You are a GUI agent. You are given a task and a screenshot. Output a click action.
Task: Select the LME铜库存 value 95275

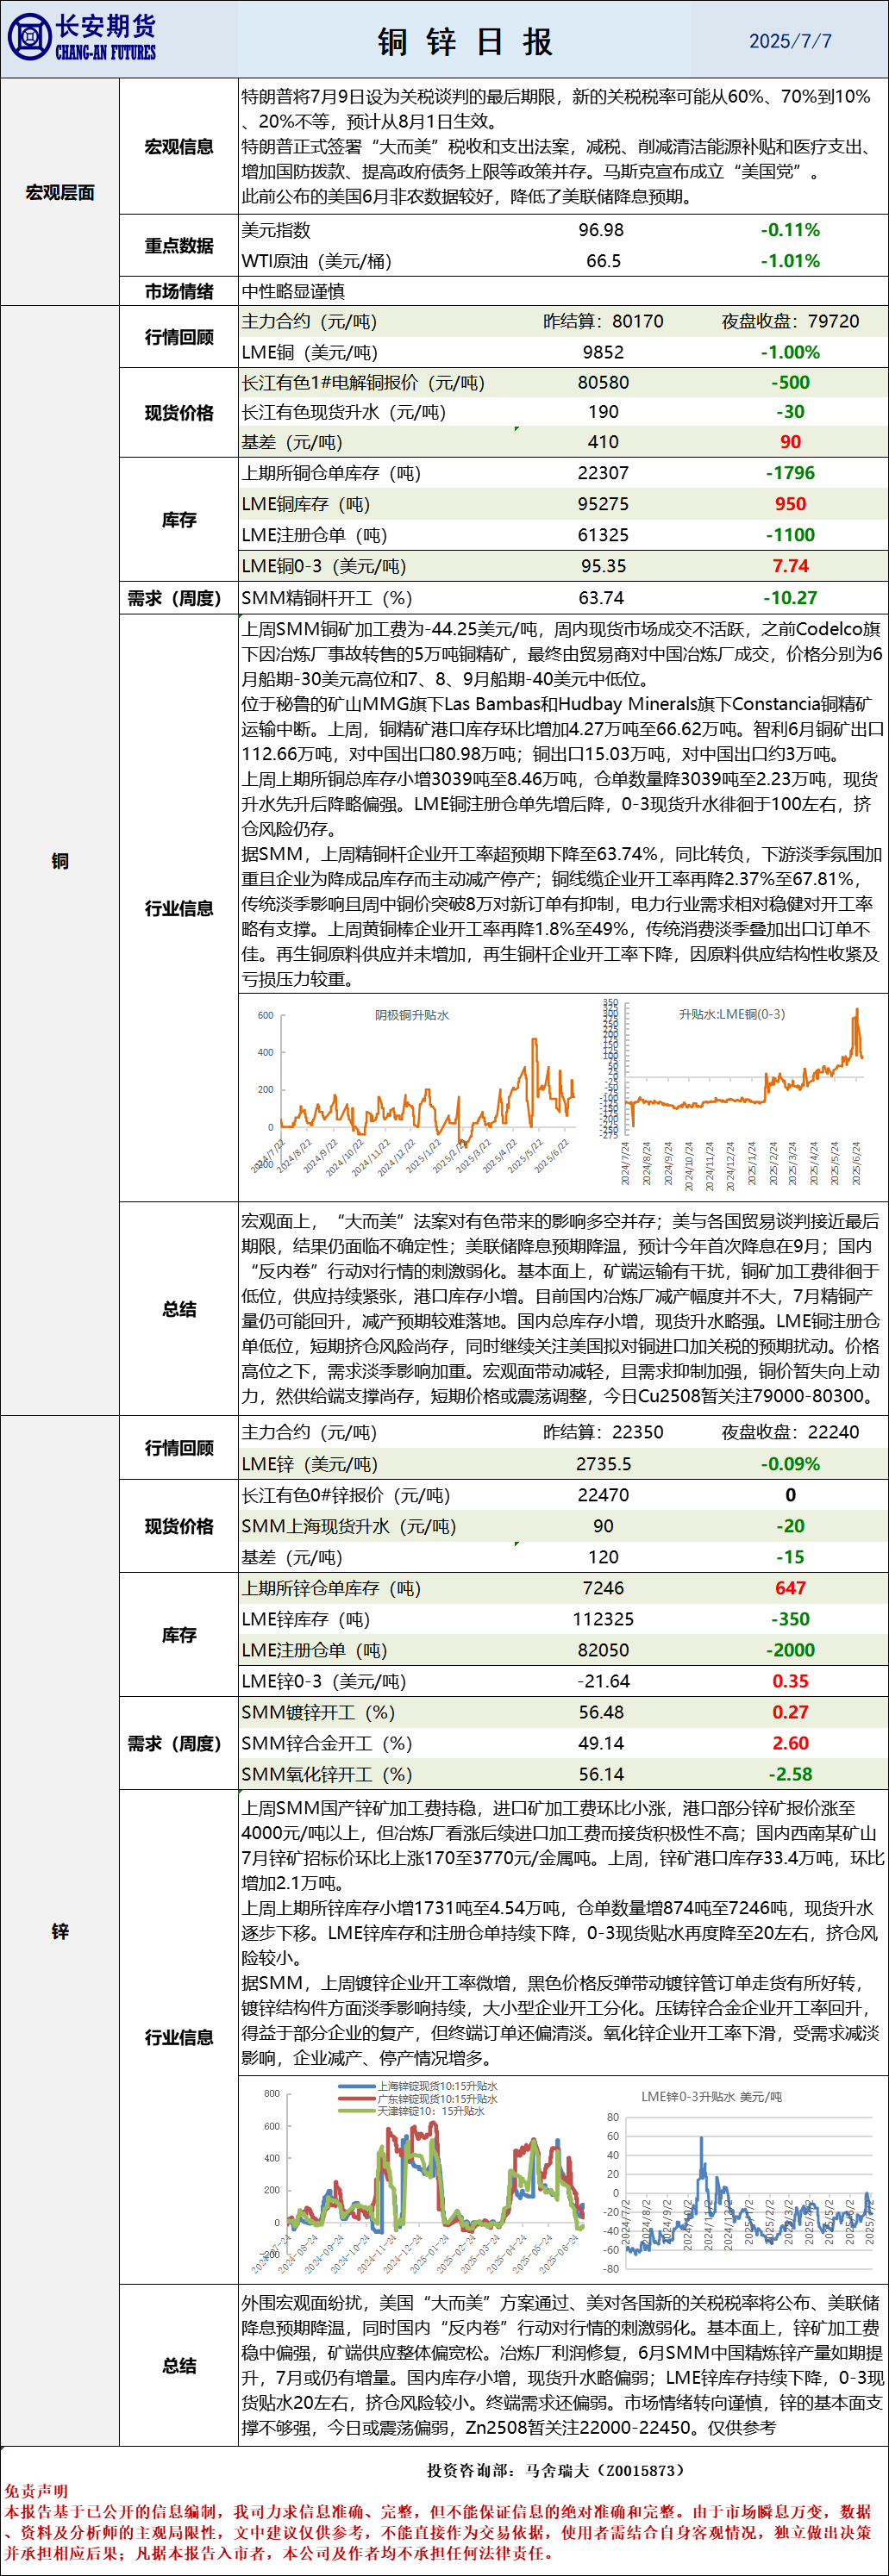click(x=603, y=504)
